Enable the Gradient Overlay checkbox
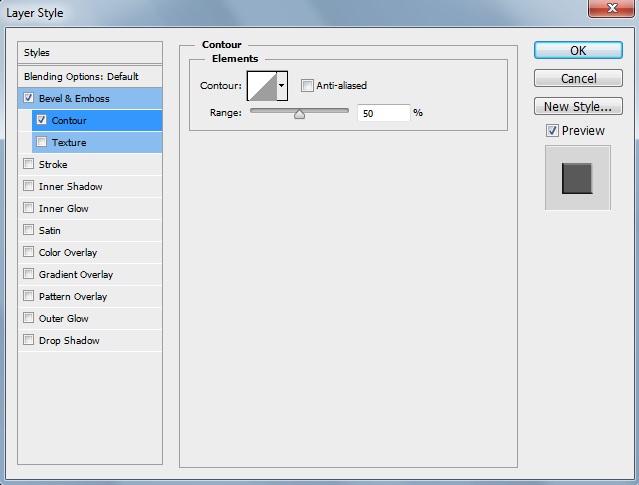Viewport: 639px width, 485px height. (x=29, y=274)
